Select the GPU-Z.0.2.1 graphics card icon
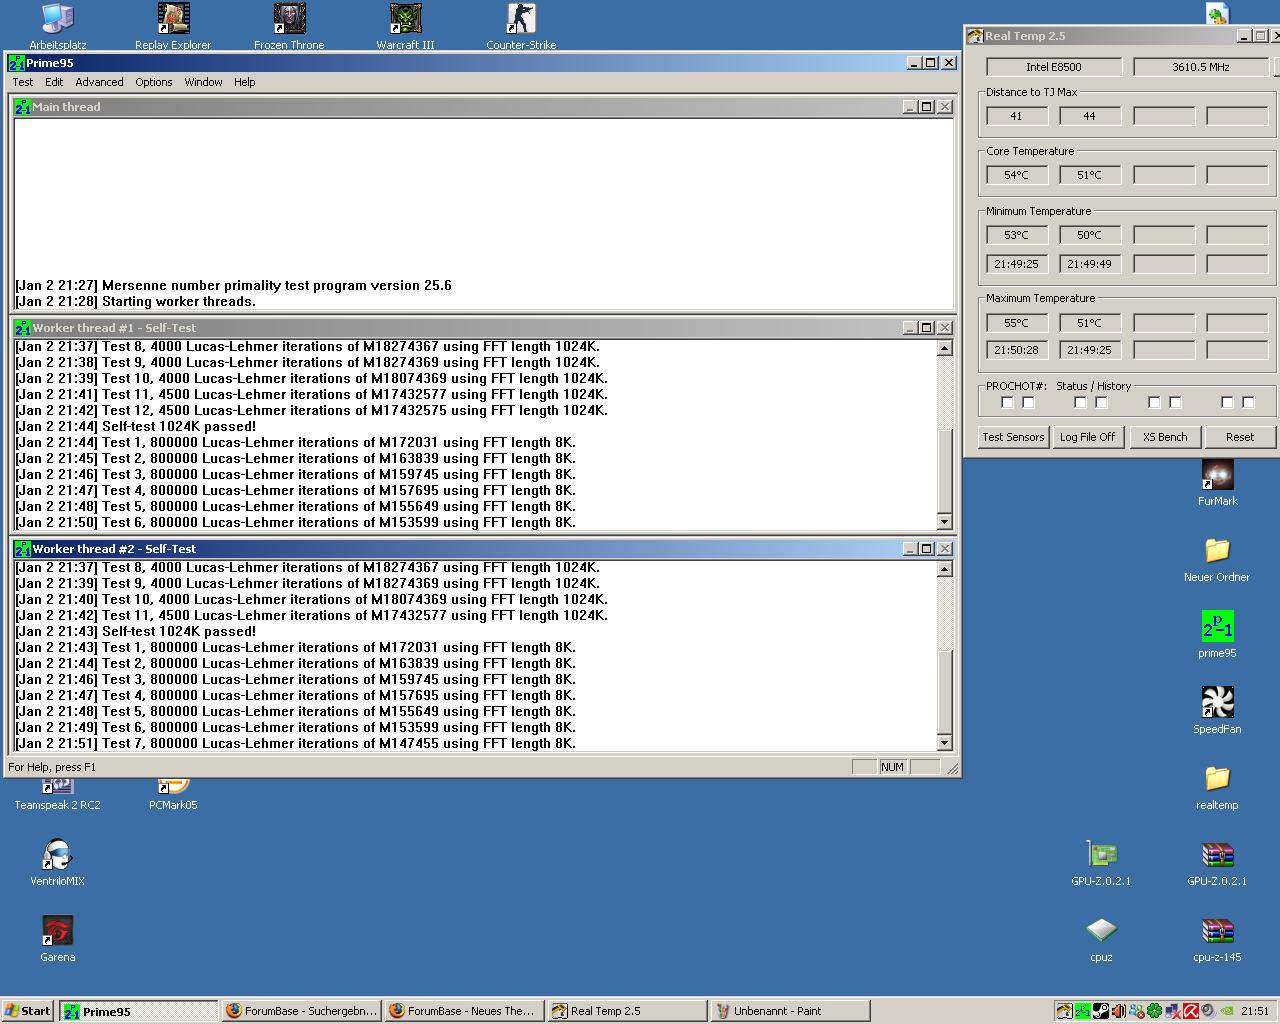Screen dimensions: 1280x1024 coord(1101,863)
